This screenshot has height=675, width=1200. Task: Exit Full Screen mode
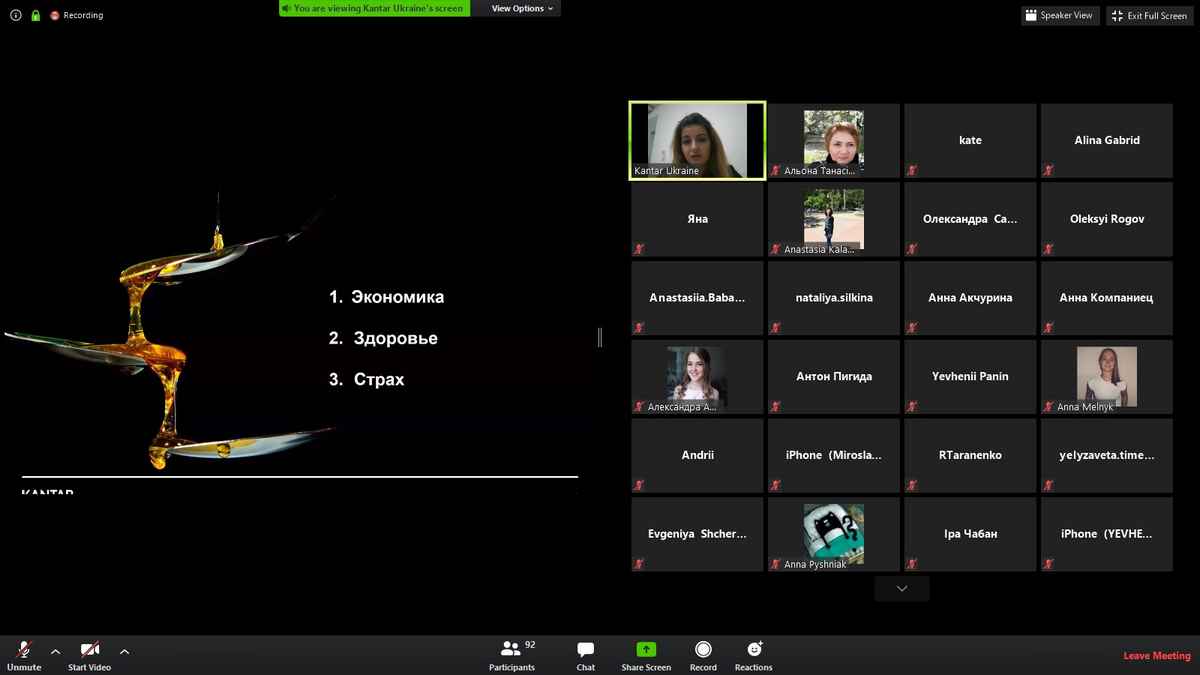pyautogui.click(x=1149, y=15)
